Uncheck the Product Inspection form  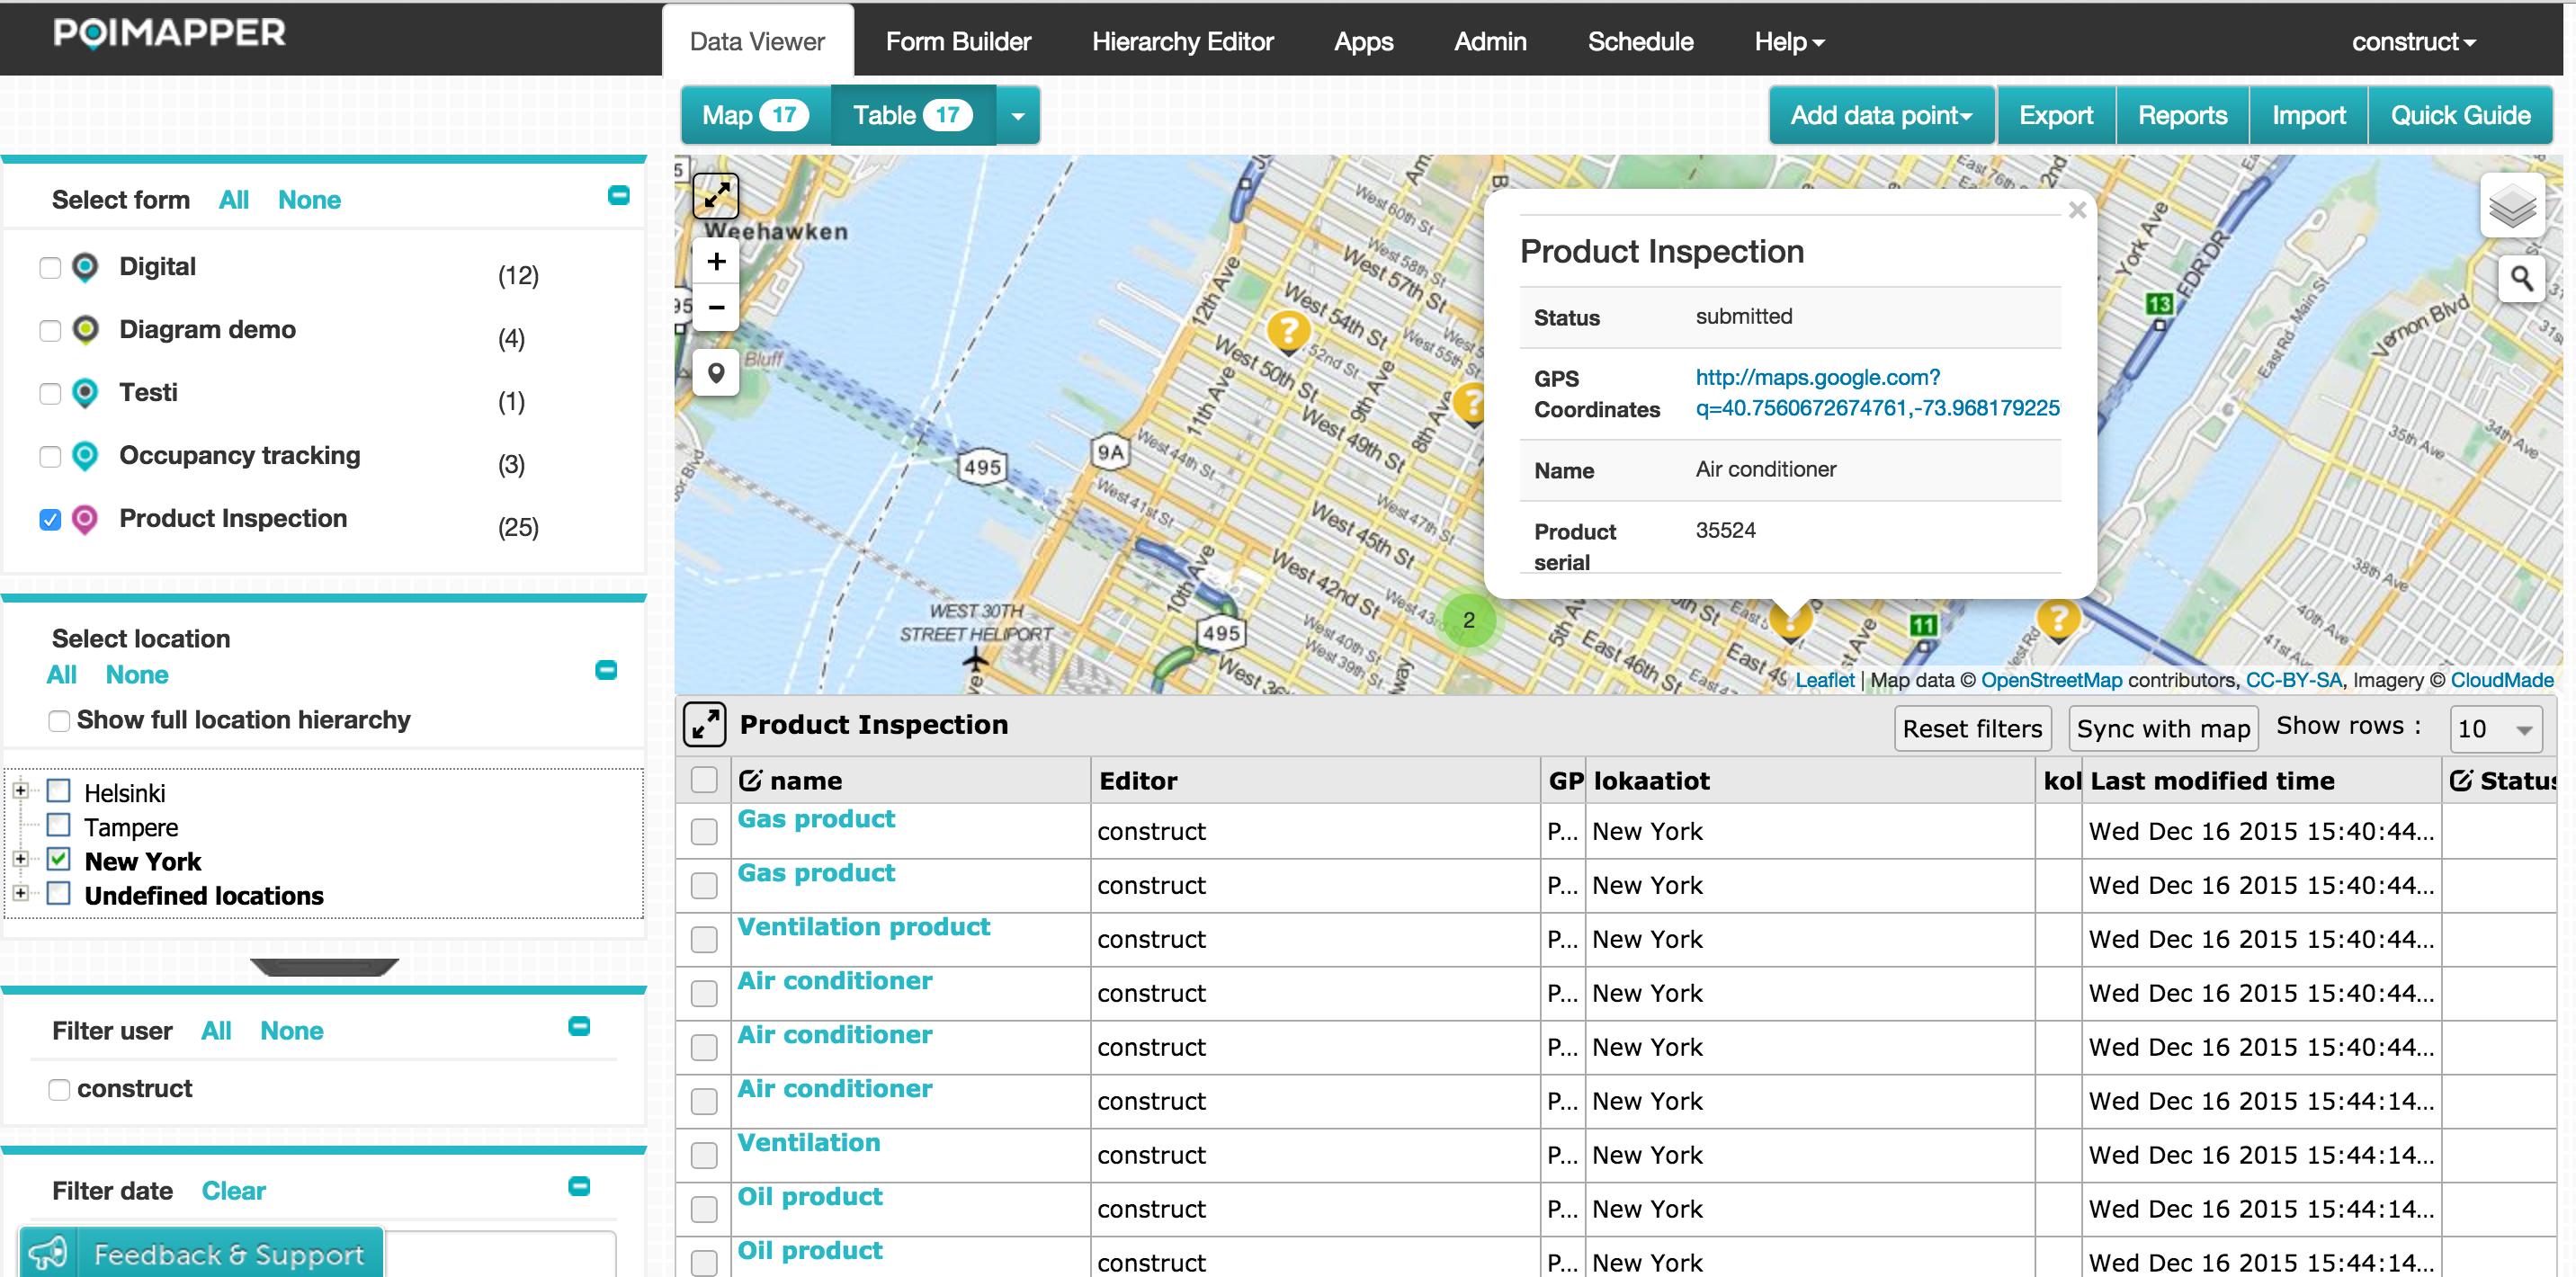point(50,520)
